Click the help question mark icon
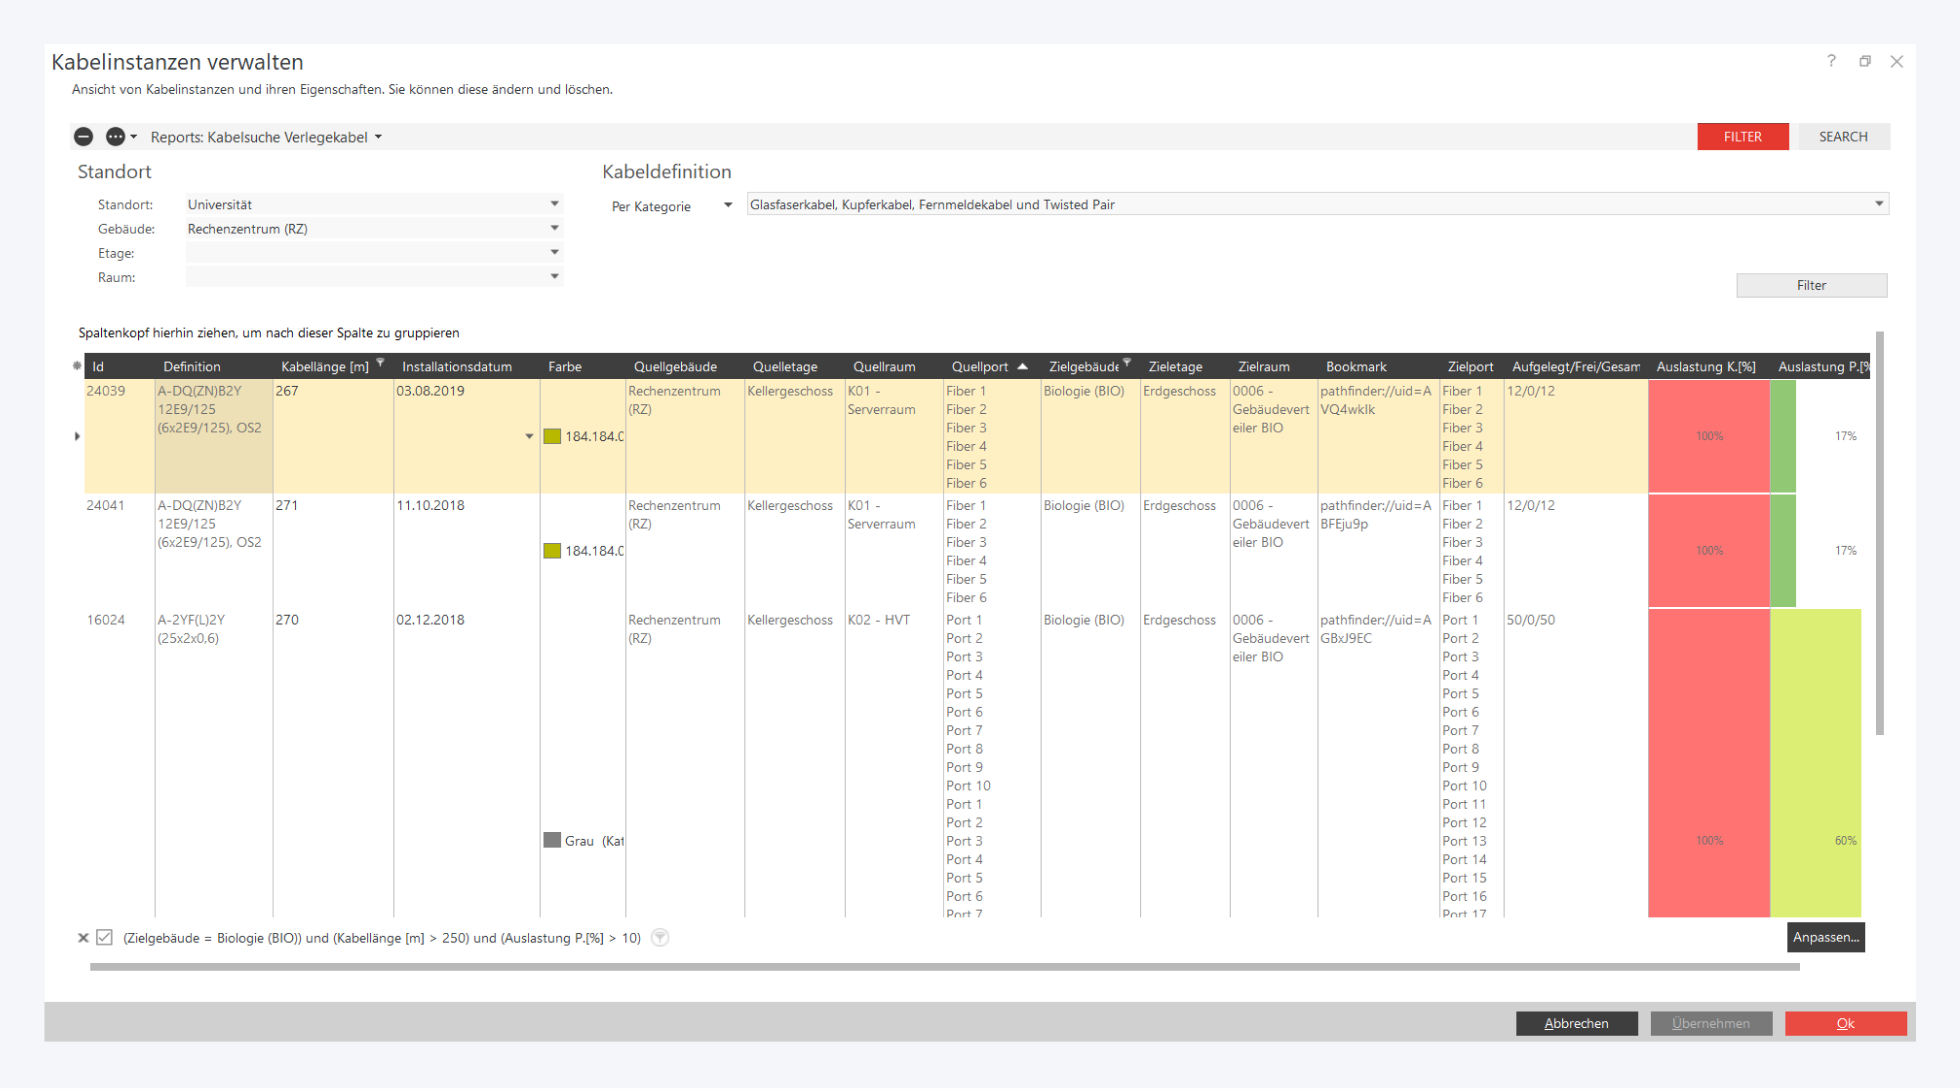 (x=1831, y=61)
